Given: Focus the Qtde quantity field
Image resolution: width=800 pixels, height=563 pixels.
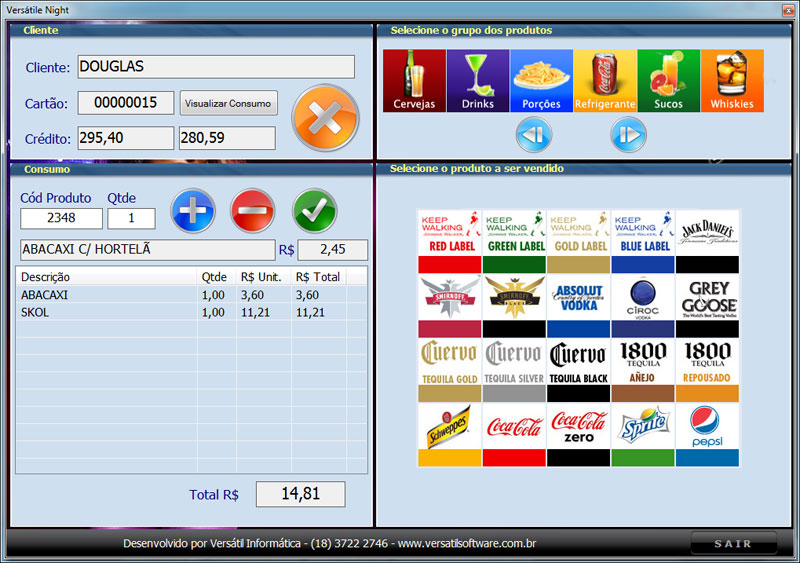Looking at the screenshot, I should point(131,218).
